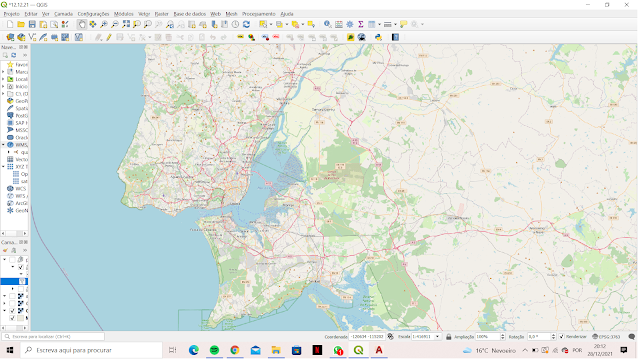Open the select features tool dropdown arrow
The width and height of the screenshot is (640, 361).
click(271, 25)
